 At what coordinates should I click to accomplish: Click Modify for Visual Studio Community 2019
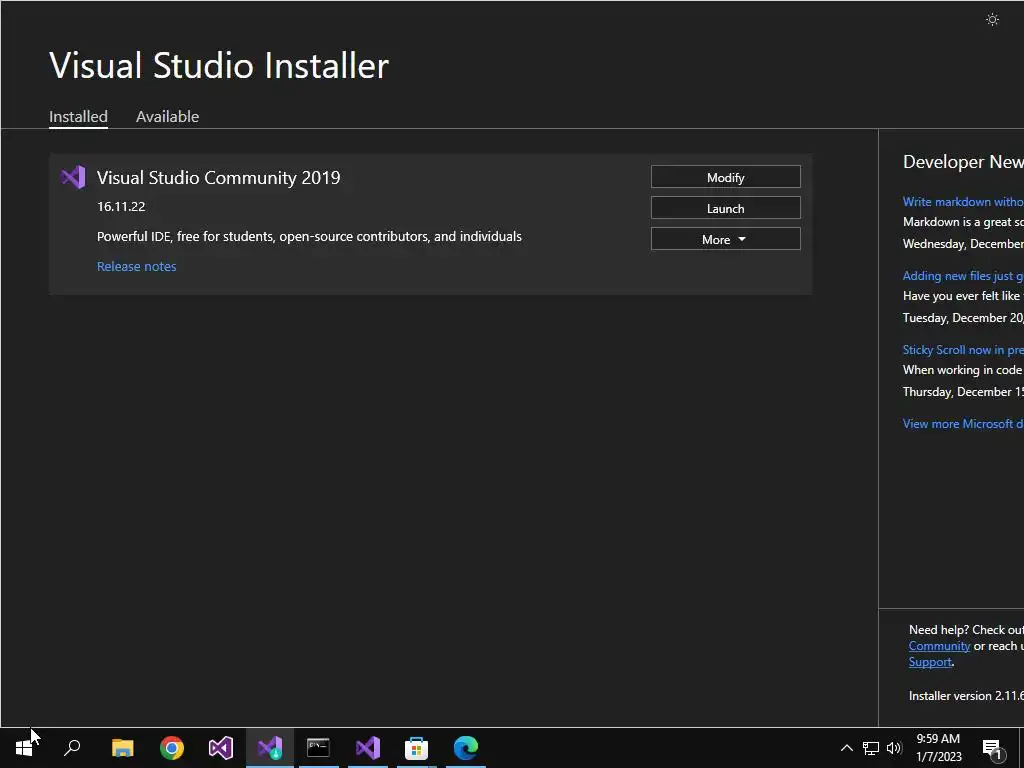click(x=726, y=177)
